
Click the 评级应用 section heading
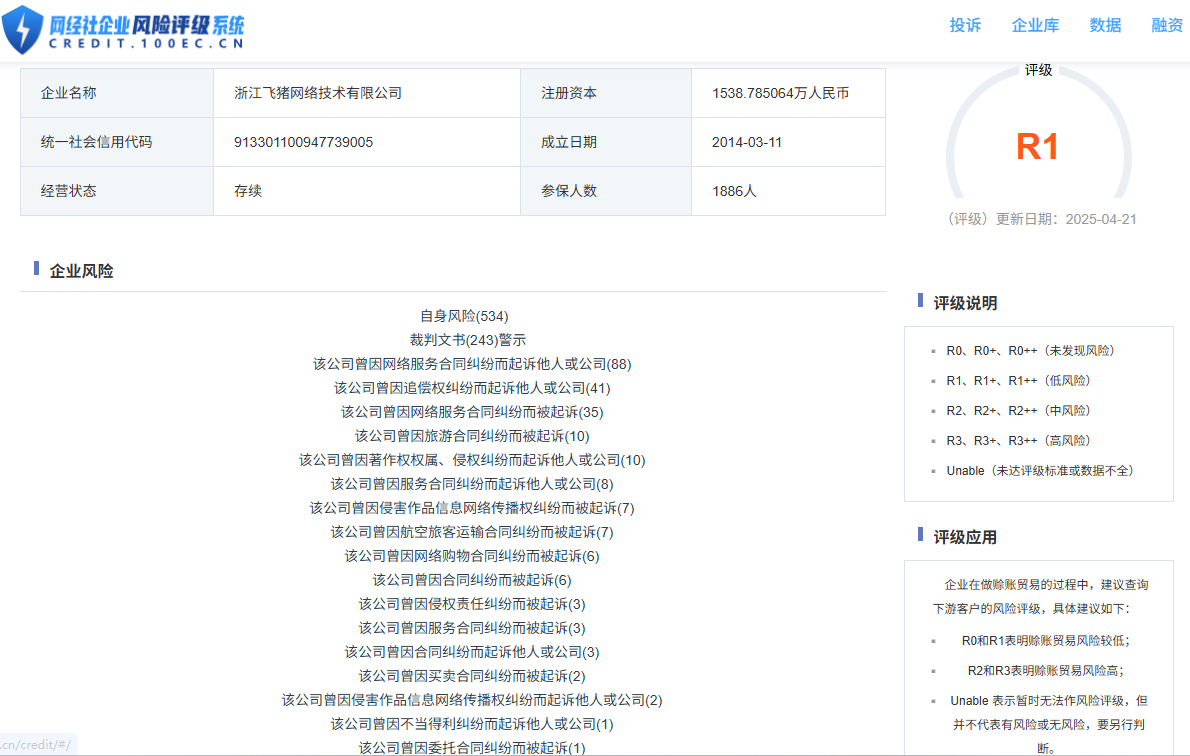pyautogui.click(x=965, y=537)
